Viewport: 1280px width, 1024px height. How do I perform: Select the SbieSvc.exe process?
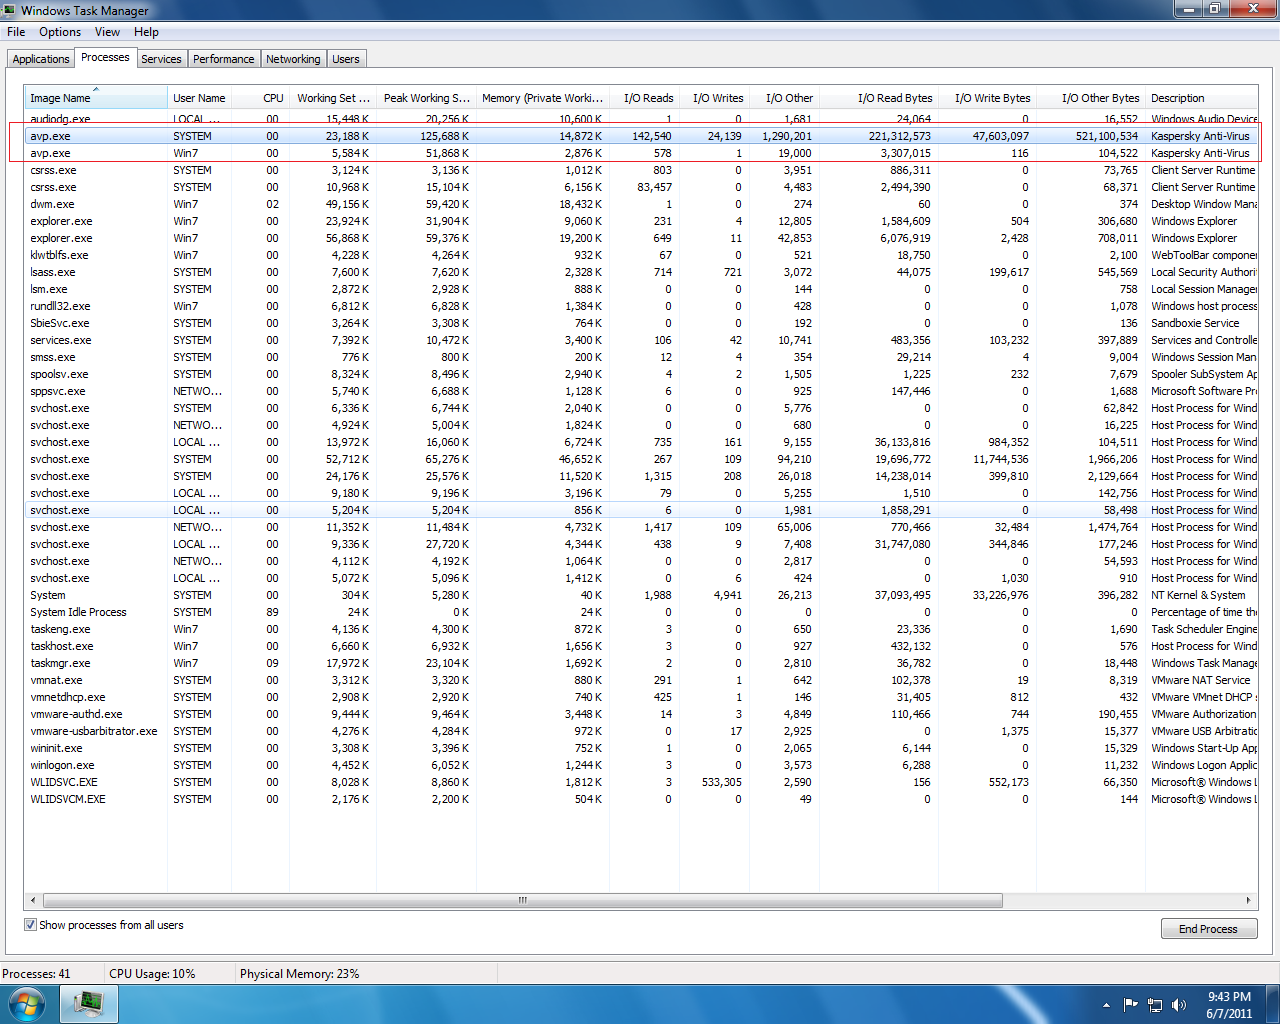pos(641,323)
